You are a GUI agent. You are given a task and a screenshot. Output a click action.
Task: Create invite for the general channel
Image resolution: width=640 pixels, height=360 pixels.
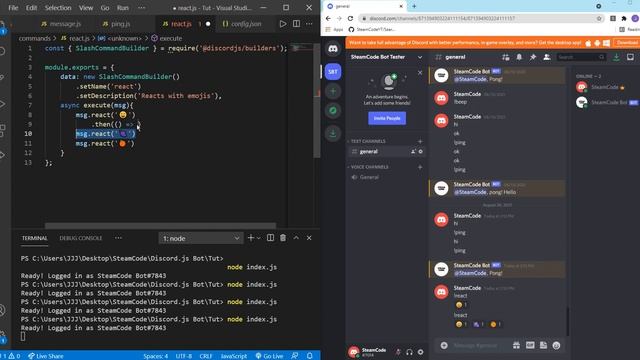click(413, 151)
